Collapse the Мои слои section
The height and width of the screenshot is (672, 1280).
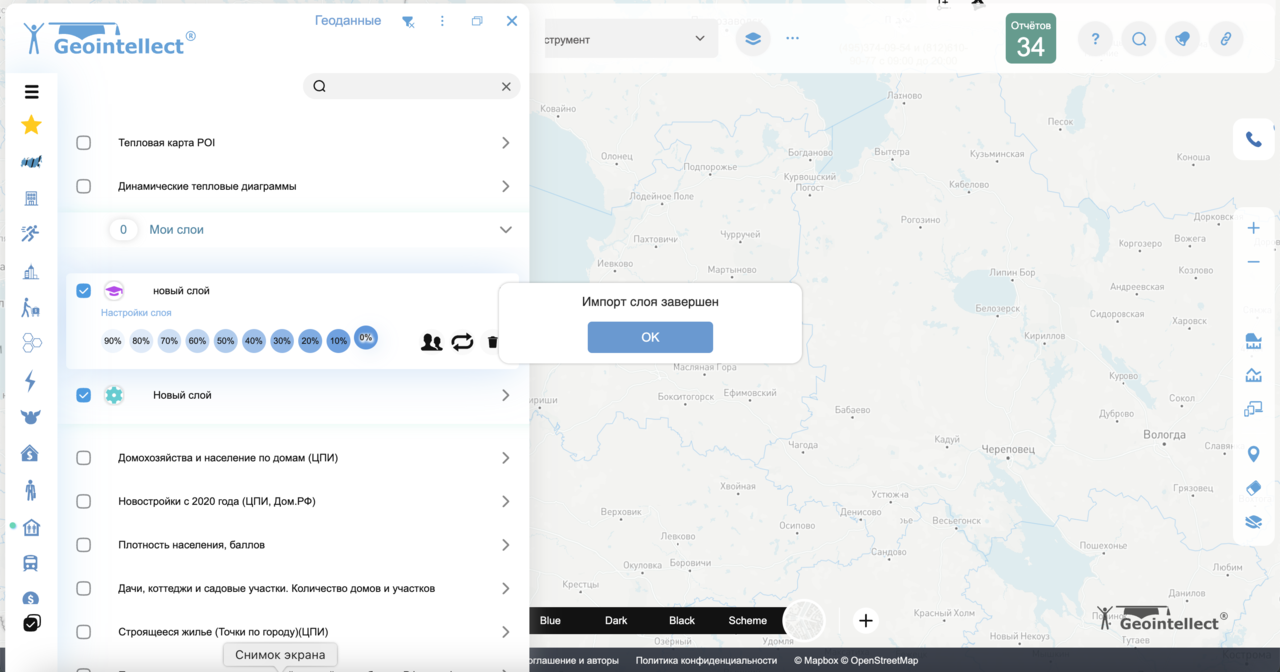[x=506, y=229]
